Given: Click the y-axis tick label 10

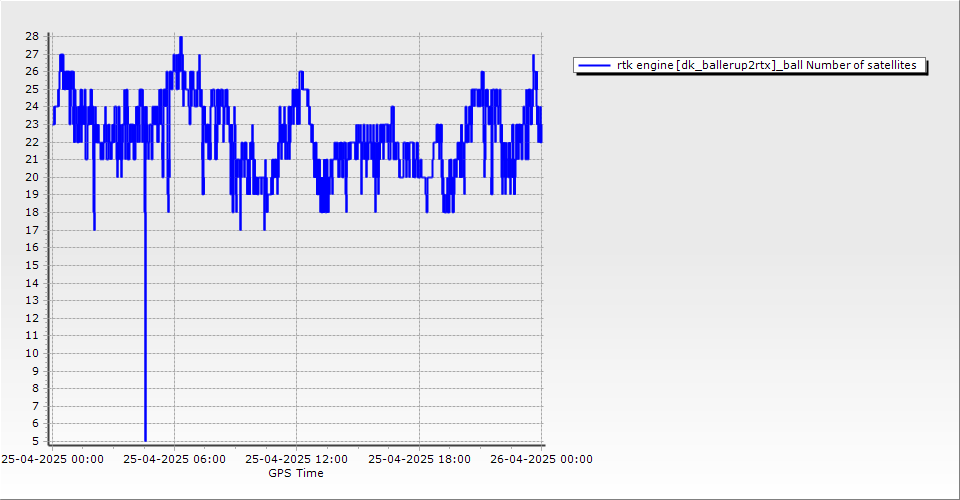Looking at the screenshot, I should 32,353.
